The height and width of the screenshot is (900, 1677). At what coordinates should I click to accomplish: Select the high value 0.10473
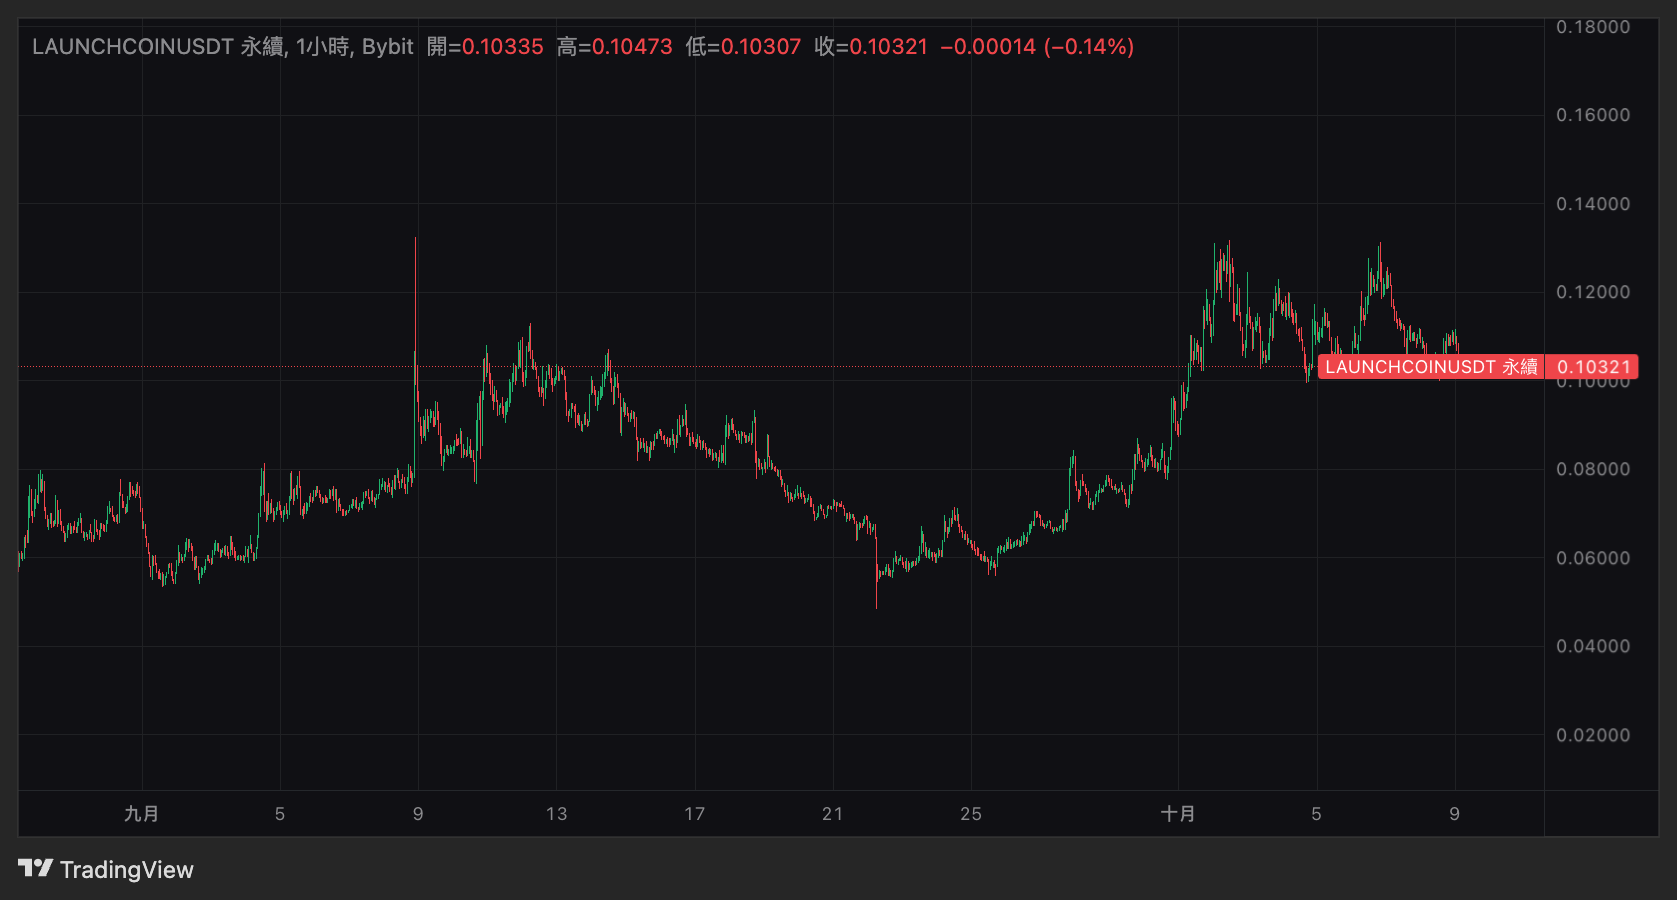tap(632, 47)
